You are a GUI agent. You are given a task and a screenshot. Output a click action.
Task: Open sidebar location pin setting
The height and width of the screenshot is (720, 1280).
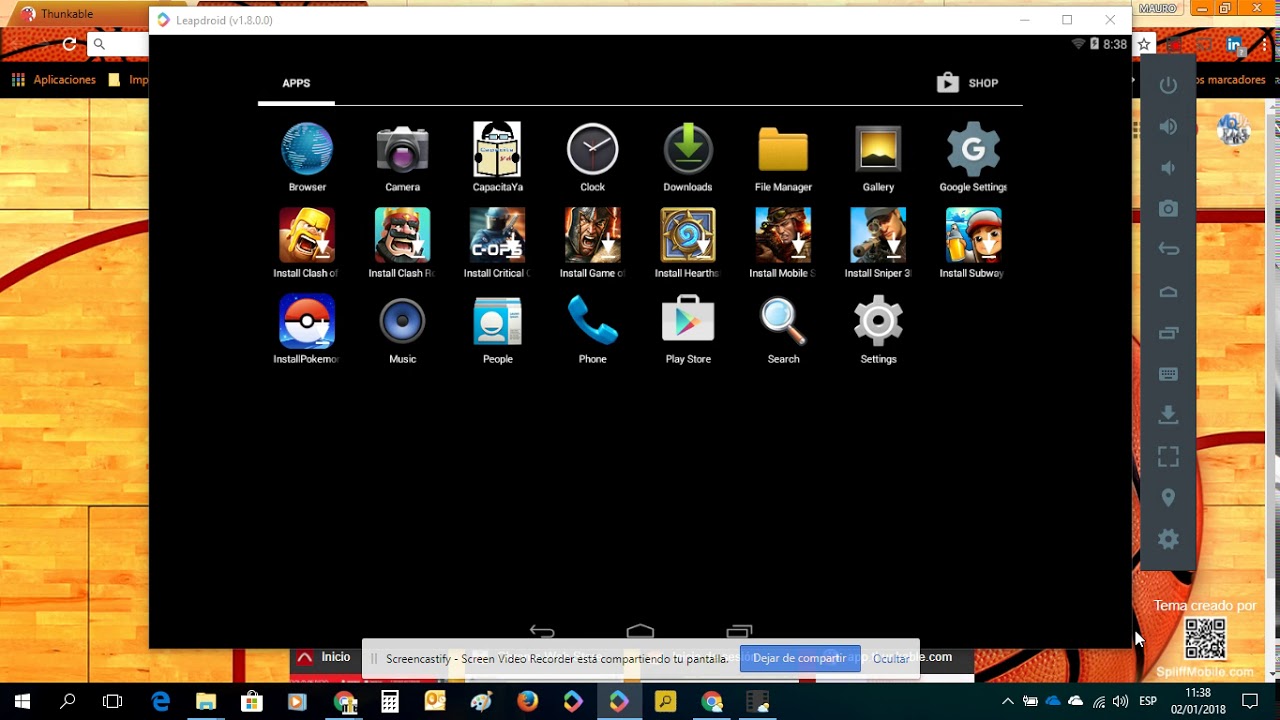point(1168,498)
